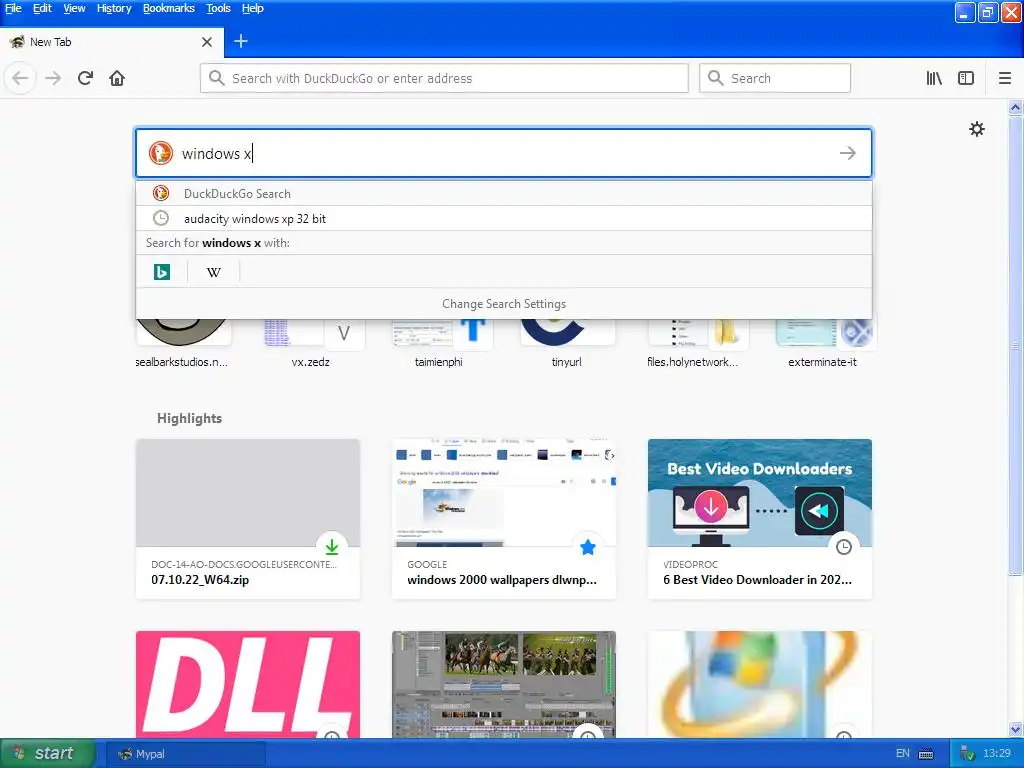Click the EN language indicator

(903, 753)
